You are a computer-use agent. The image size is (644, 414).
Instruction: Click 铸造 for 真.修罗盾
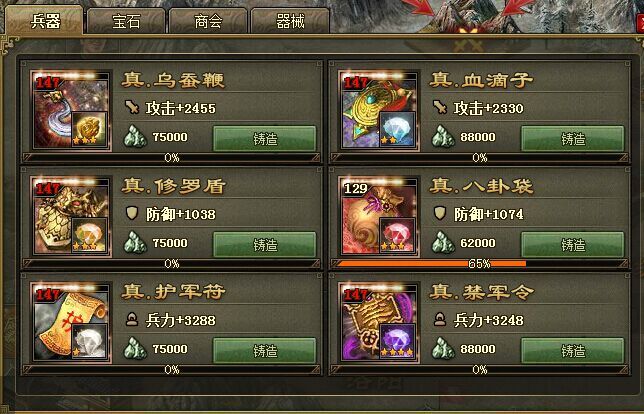pos(264,245)
